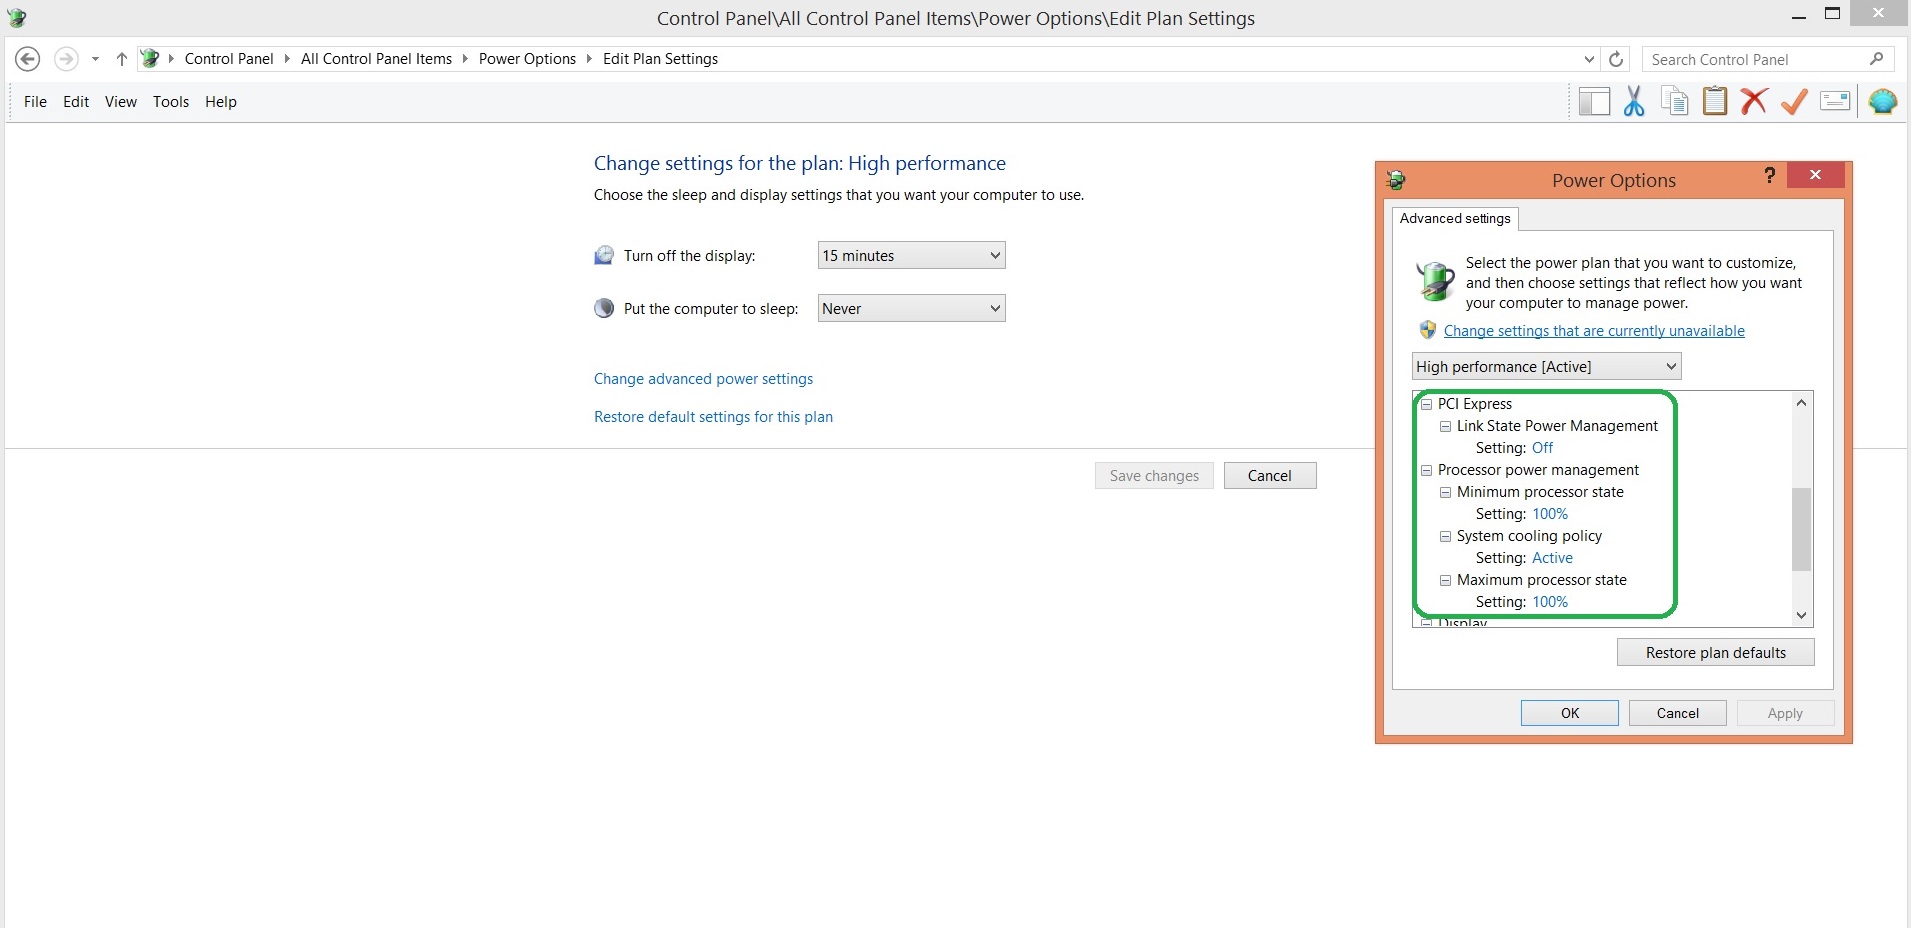Click the Help question mark in dialog
This screenshot has height=928, width=1911.
click(1770, 175)
